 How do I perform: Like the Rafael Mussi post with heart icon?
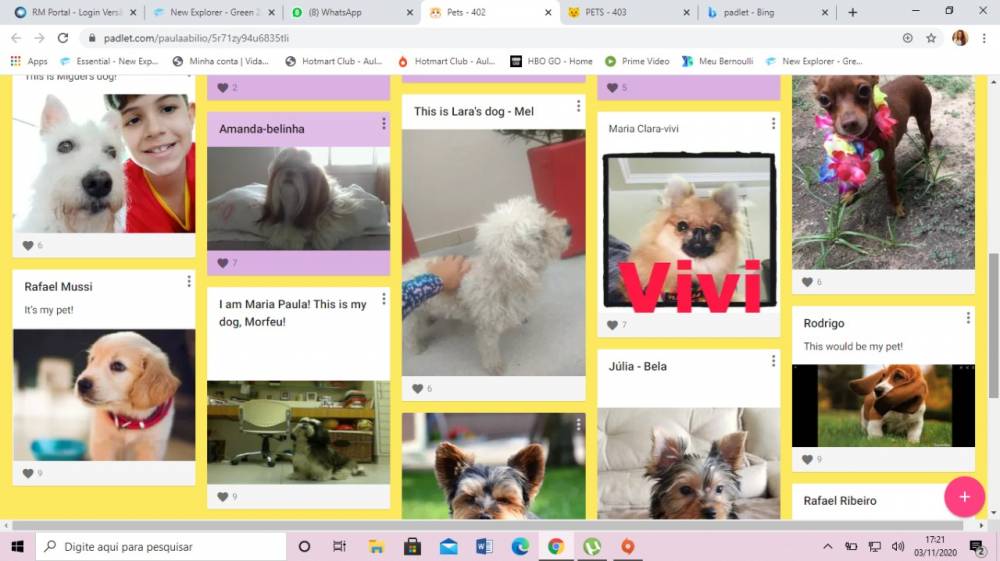click(28, 473)
